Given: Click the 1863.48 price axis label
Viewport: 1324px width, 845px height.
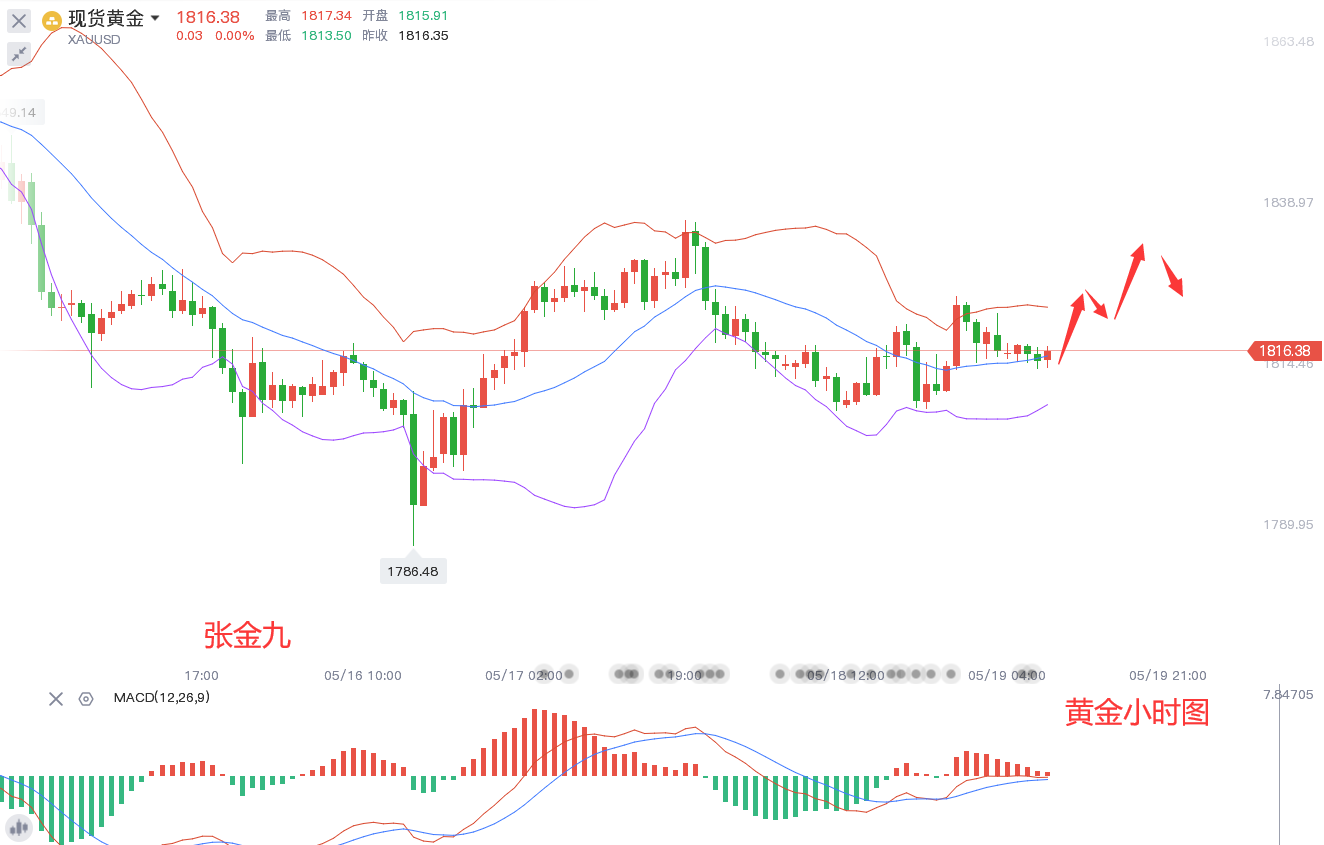Looking at the screenshot, I should click(x=1288, y=42).
